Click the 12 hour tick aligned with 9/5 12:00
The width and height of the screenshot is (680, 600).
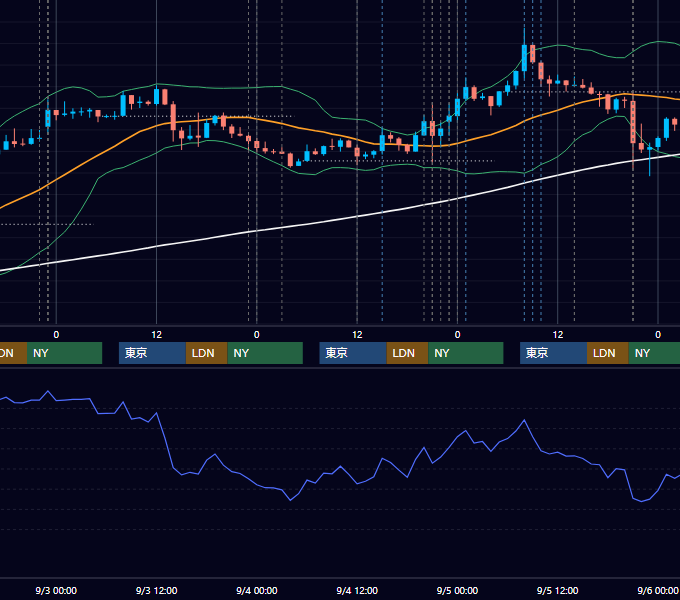[558, 335]
